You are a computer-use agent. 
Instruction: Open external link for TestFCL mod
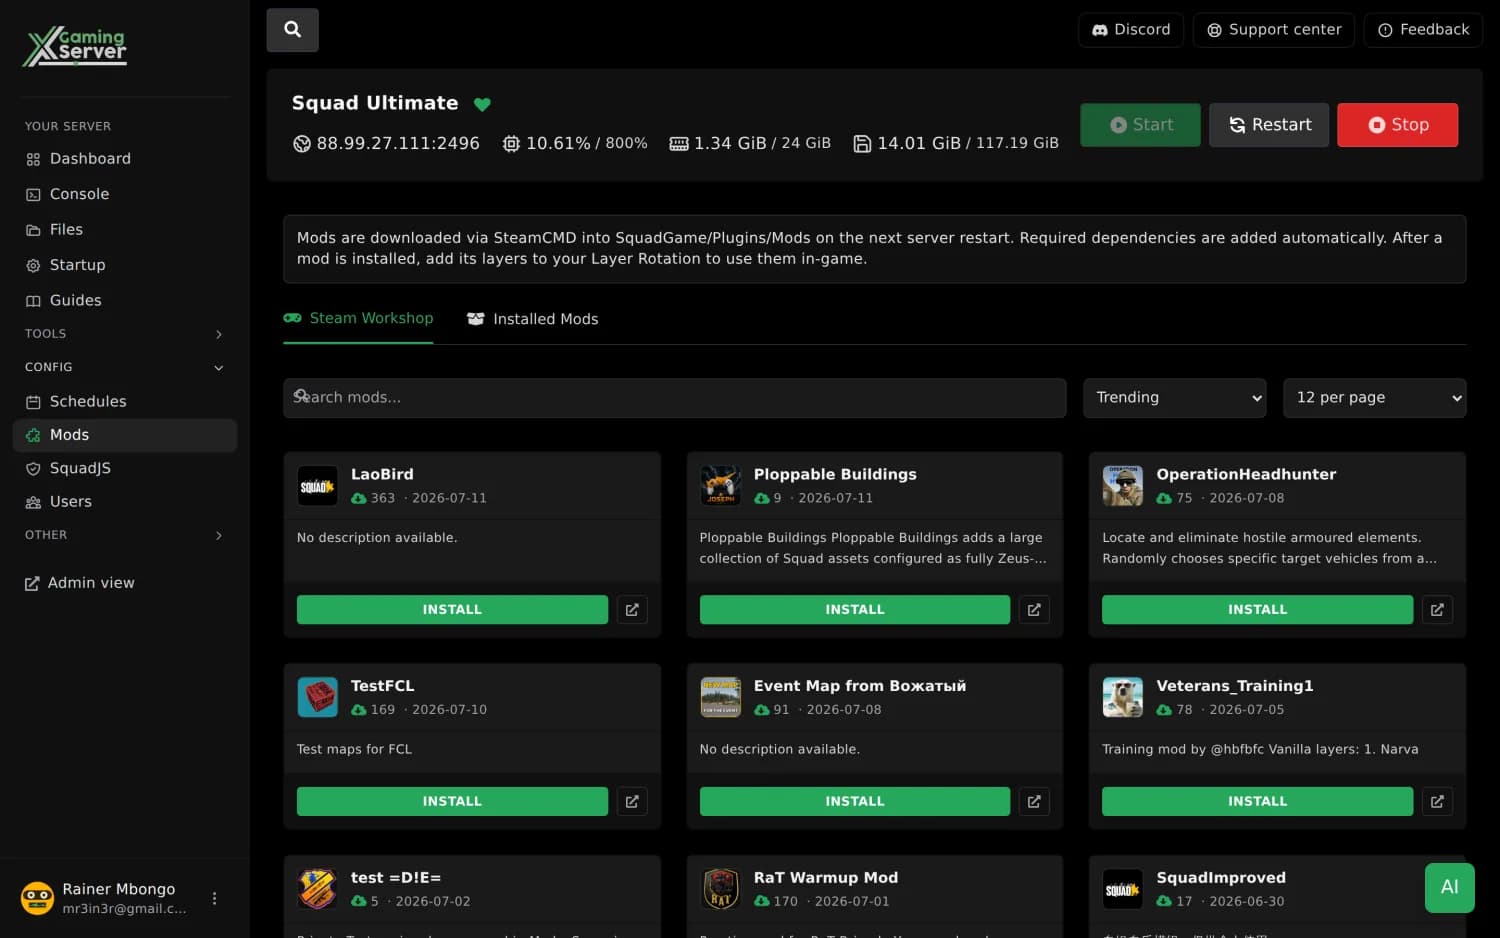(632, 801)
